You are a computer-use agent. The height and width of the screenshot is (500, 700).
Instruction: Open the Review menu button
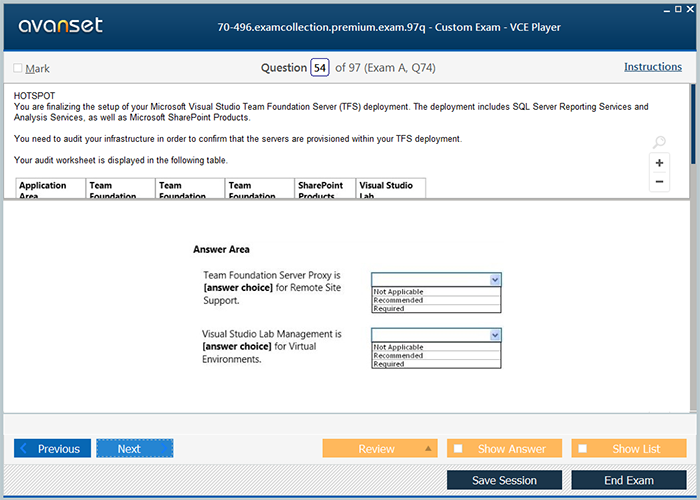pos(380,448)
